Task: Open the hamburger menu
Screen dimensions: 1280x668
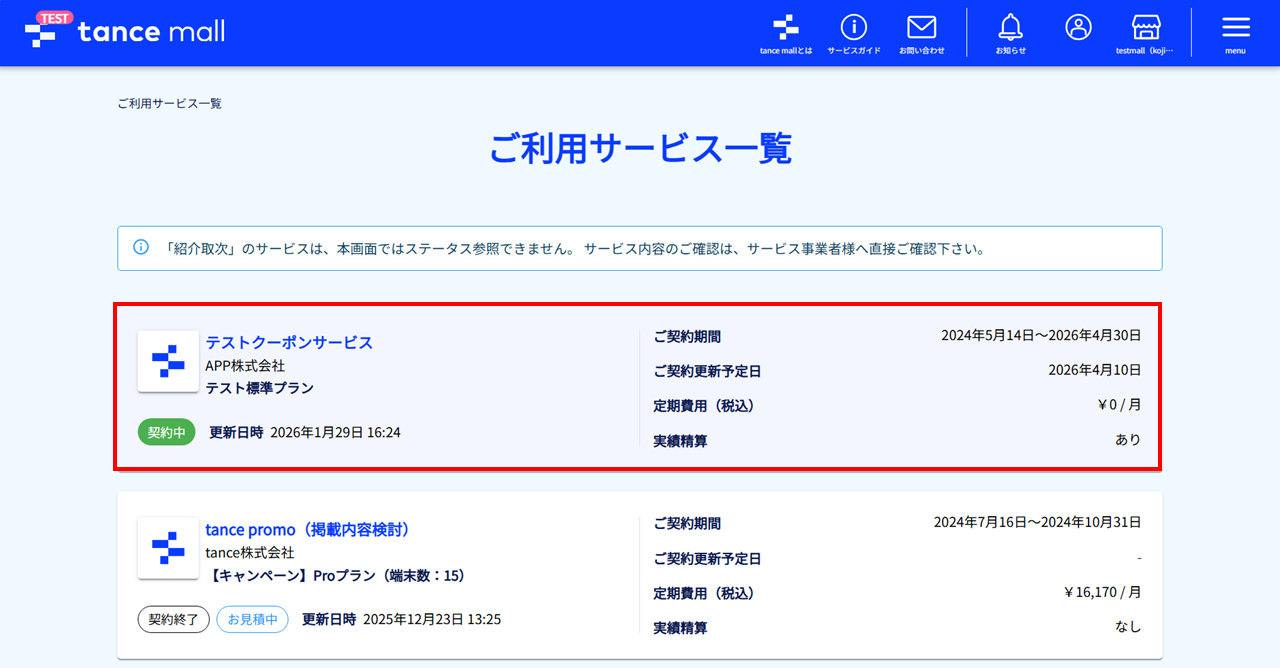Action: coord(1236,34)
